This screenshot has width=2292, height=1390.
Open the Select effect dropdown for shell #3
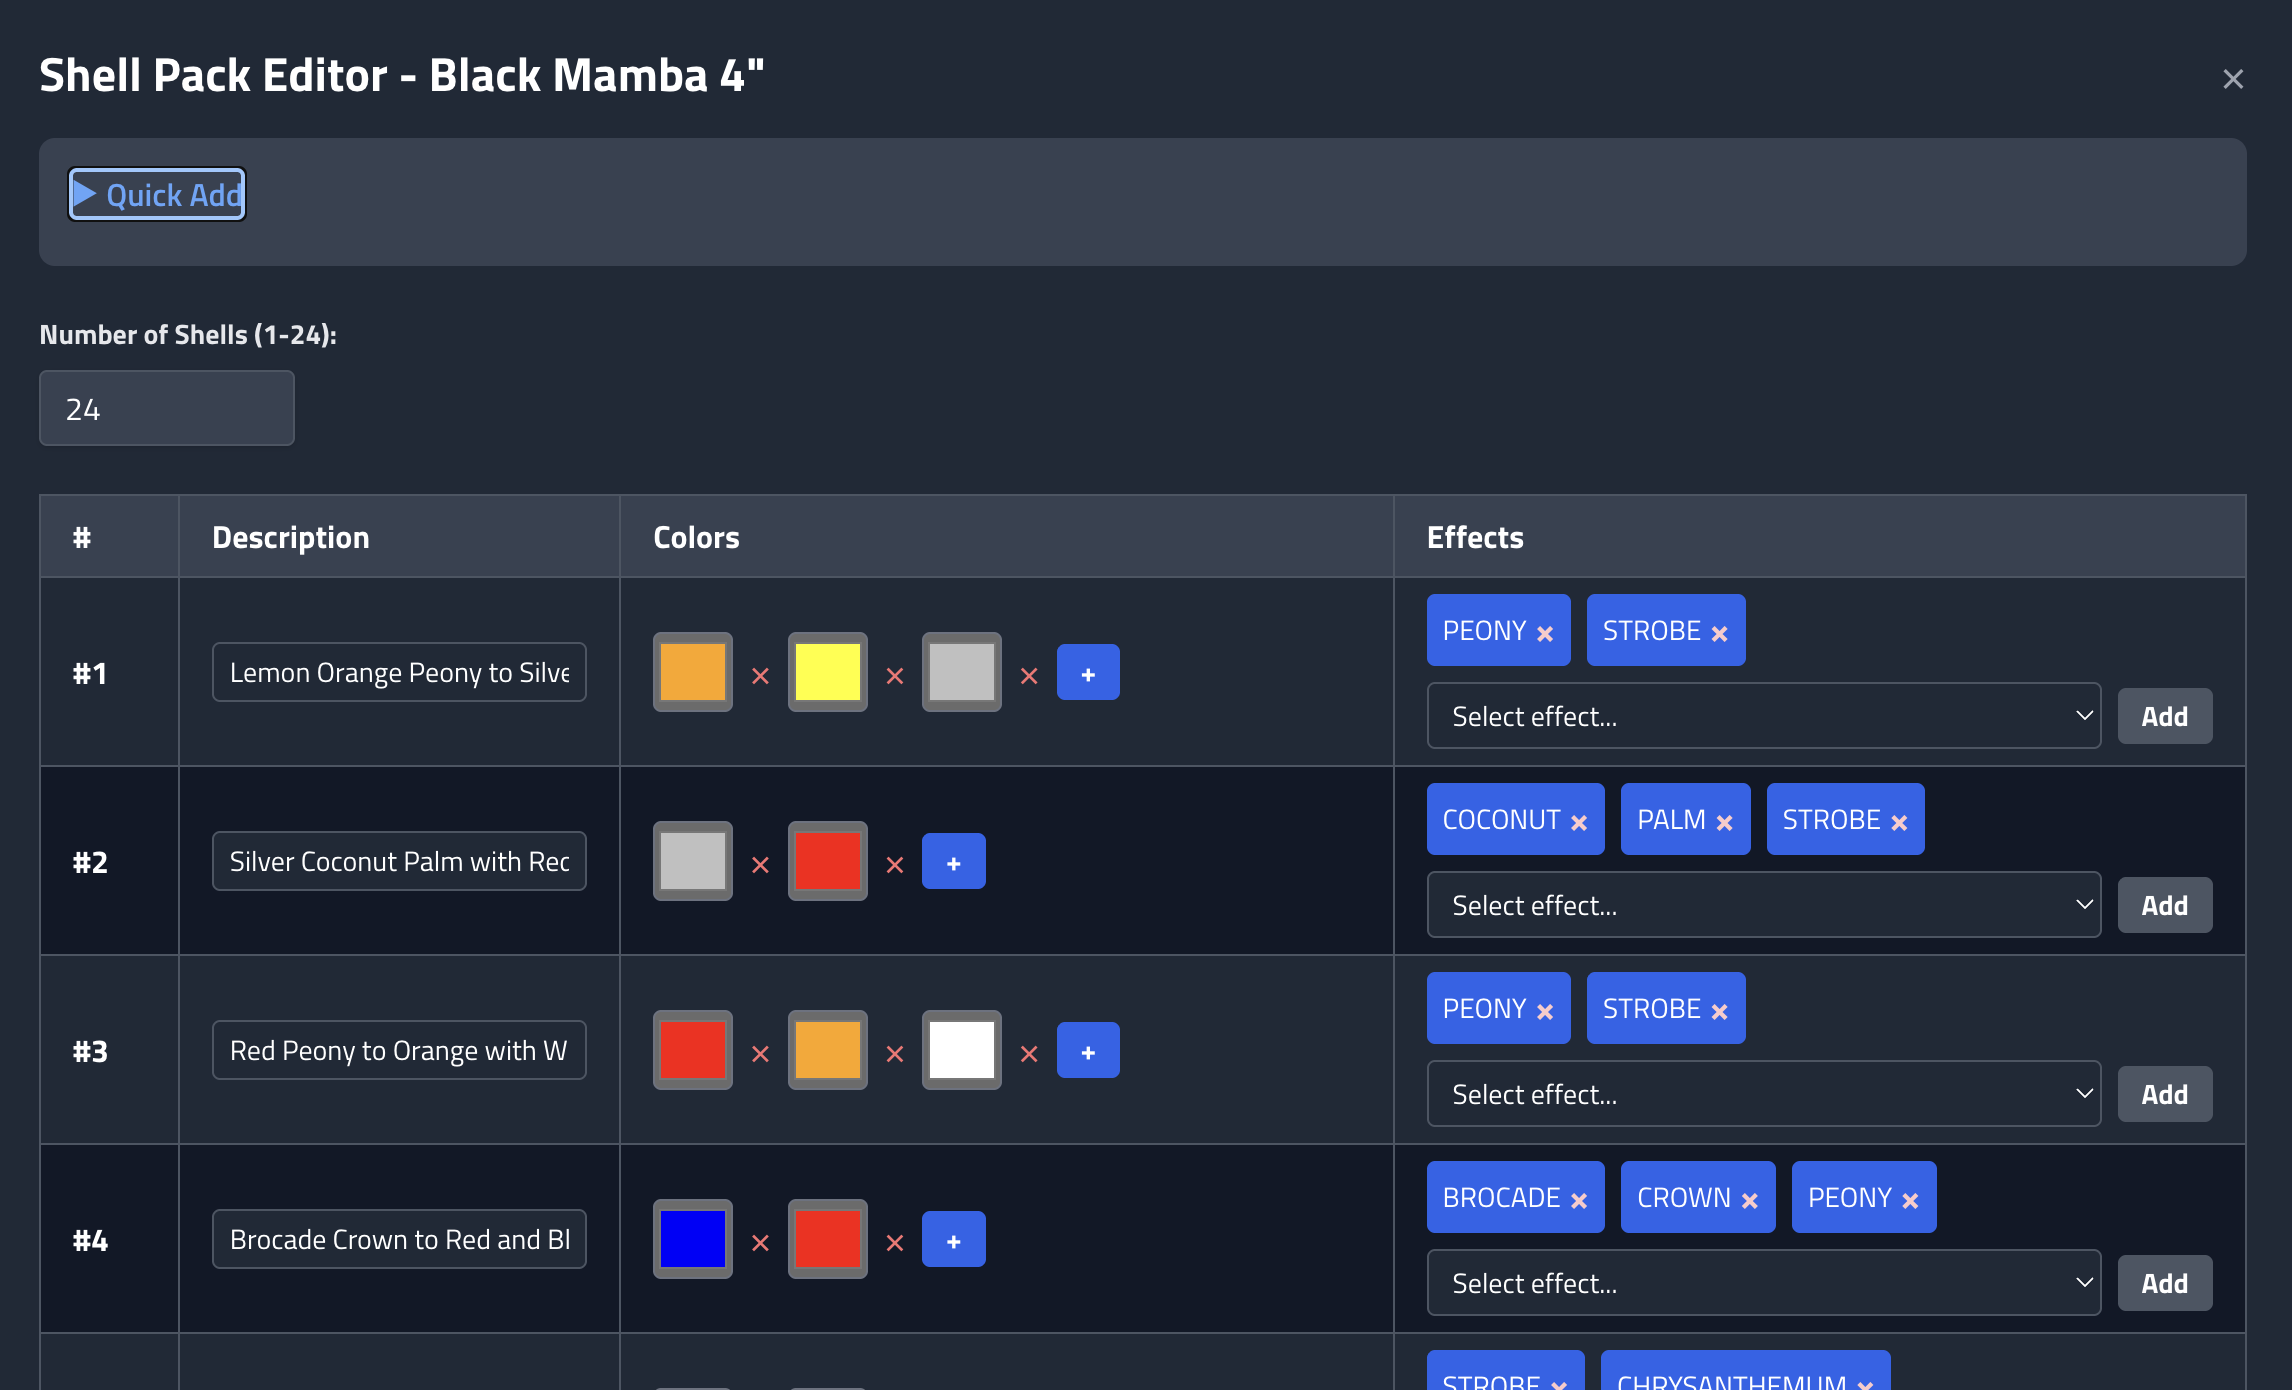point(1763,1094)
